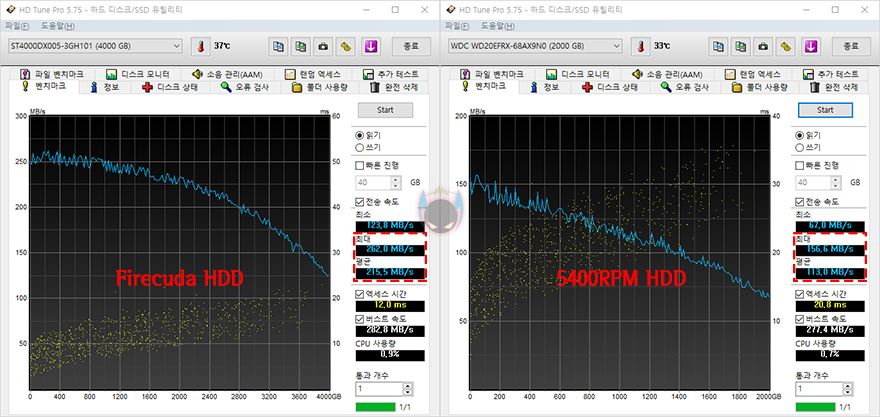Click 통과 개수 stepper arrows in right window

click(x=848, y=389)
